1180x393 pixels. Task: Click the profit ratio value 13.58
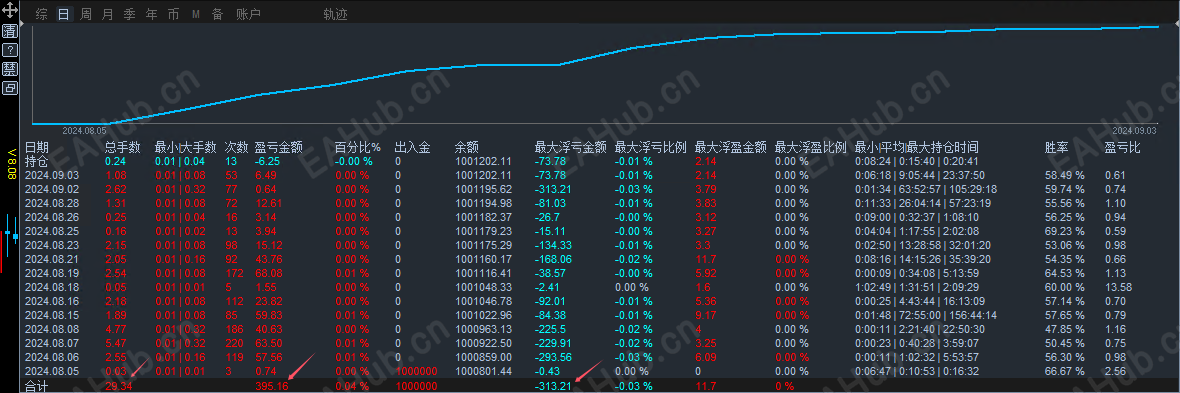point(1118,288)
